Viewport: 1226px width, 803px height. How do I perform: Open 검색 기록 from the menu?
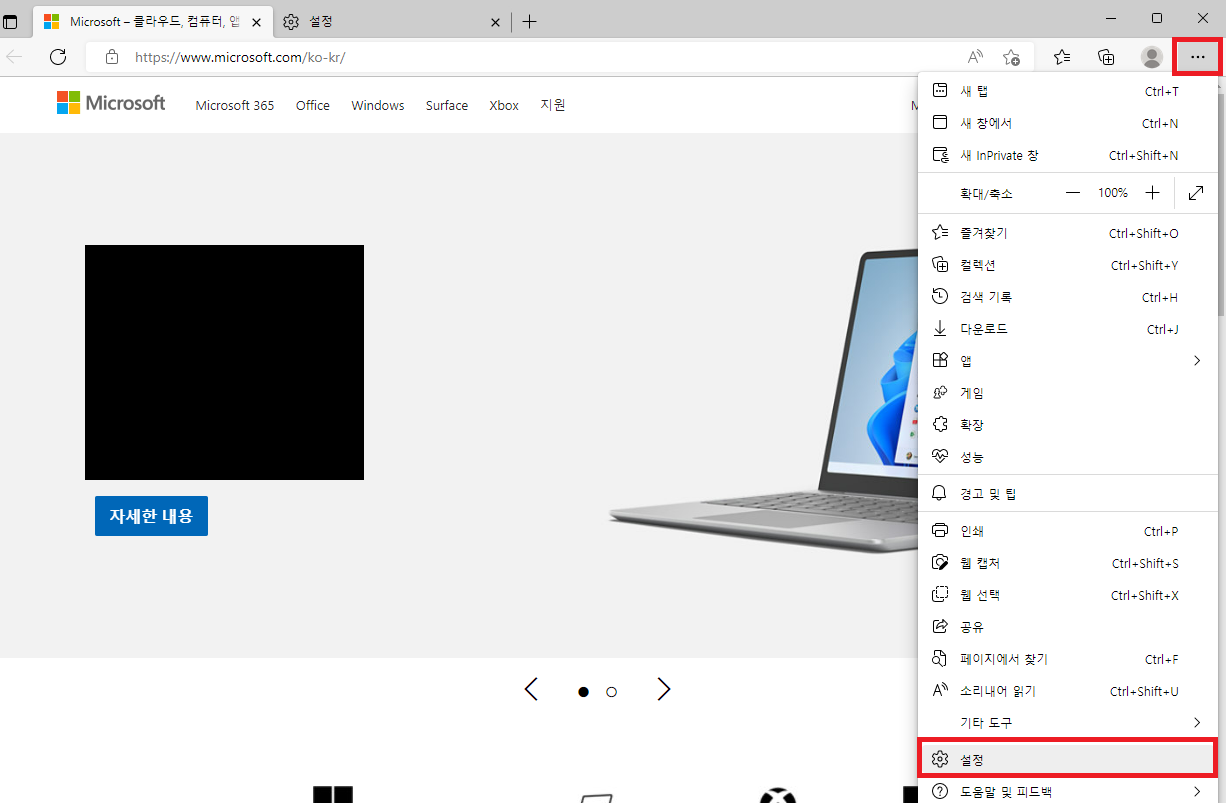(1068, 297)
